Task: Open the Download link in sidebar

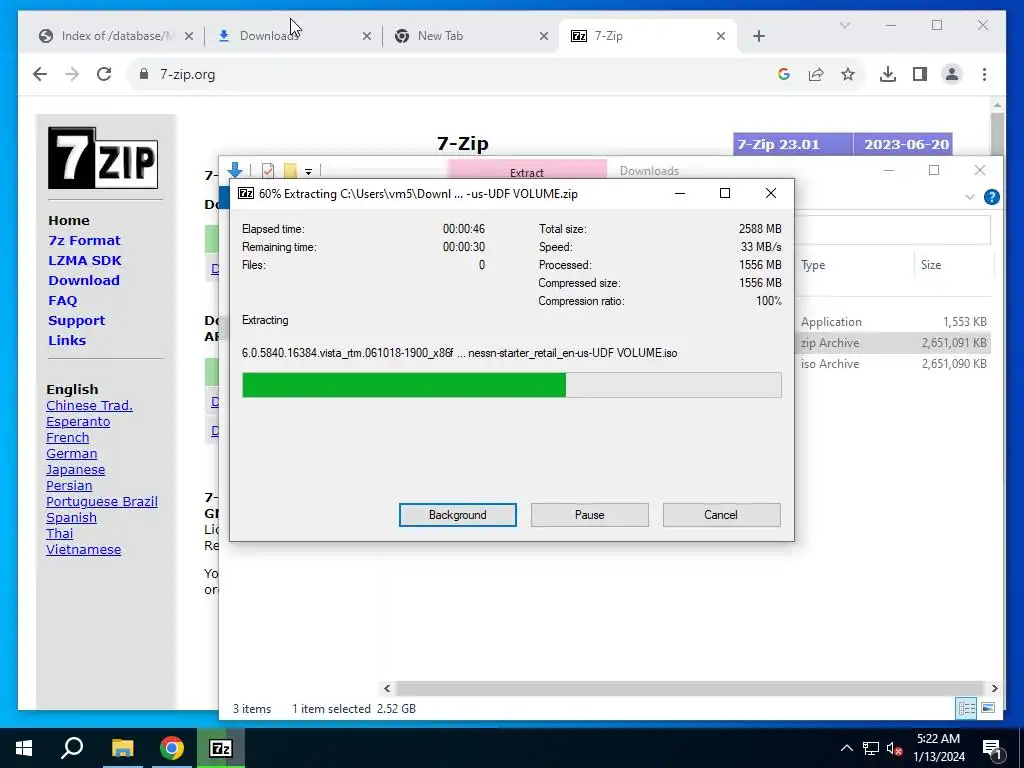Action: click(x=84, y=281)
